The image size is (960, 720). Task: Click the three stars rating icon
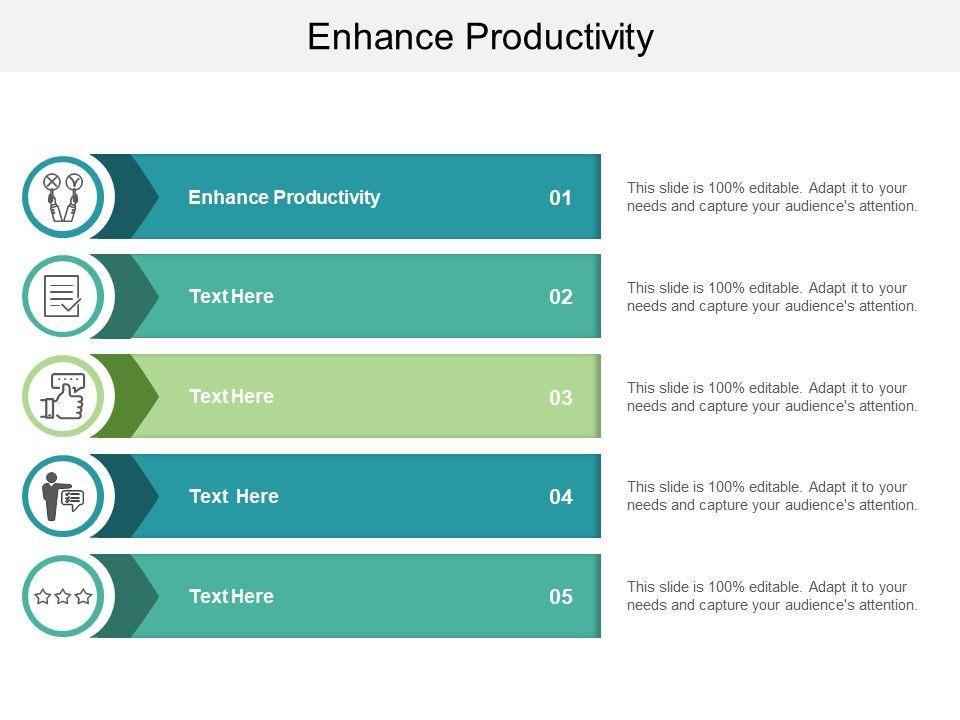[x=62, y=597]
